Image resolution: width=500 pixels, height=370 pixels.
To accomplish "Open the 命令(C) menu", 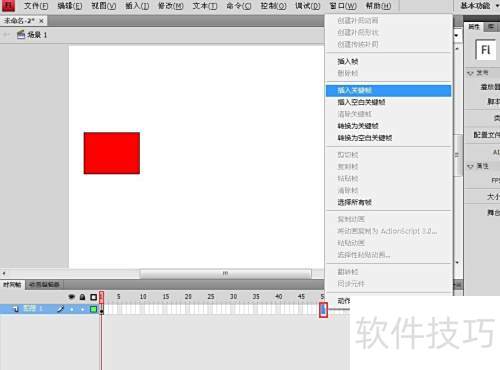I will (239, 6).
